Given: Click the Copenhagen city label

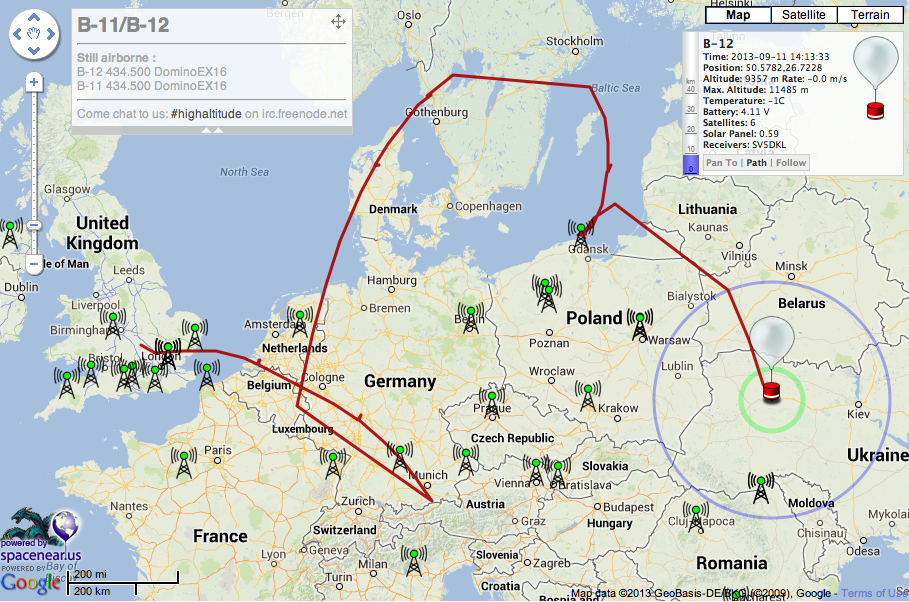Looking at the screenshot, I should point(488,206).
